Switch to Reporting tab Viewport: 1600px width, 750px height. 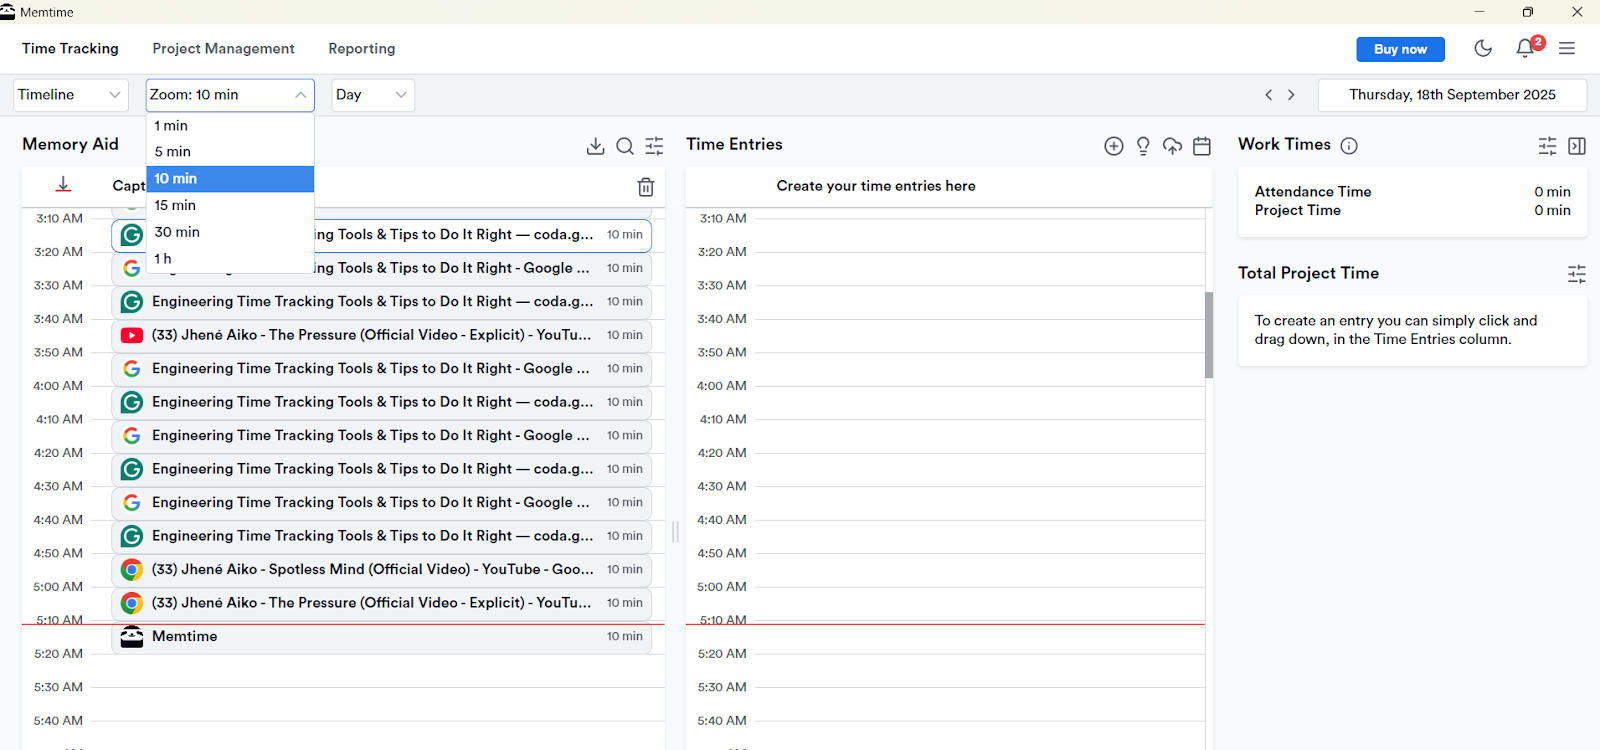coord(362,48)
